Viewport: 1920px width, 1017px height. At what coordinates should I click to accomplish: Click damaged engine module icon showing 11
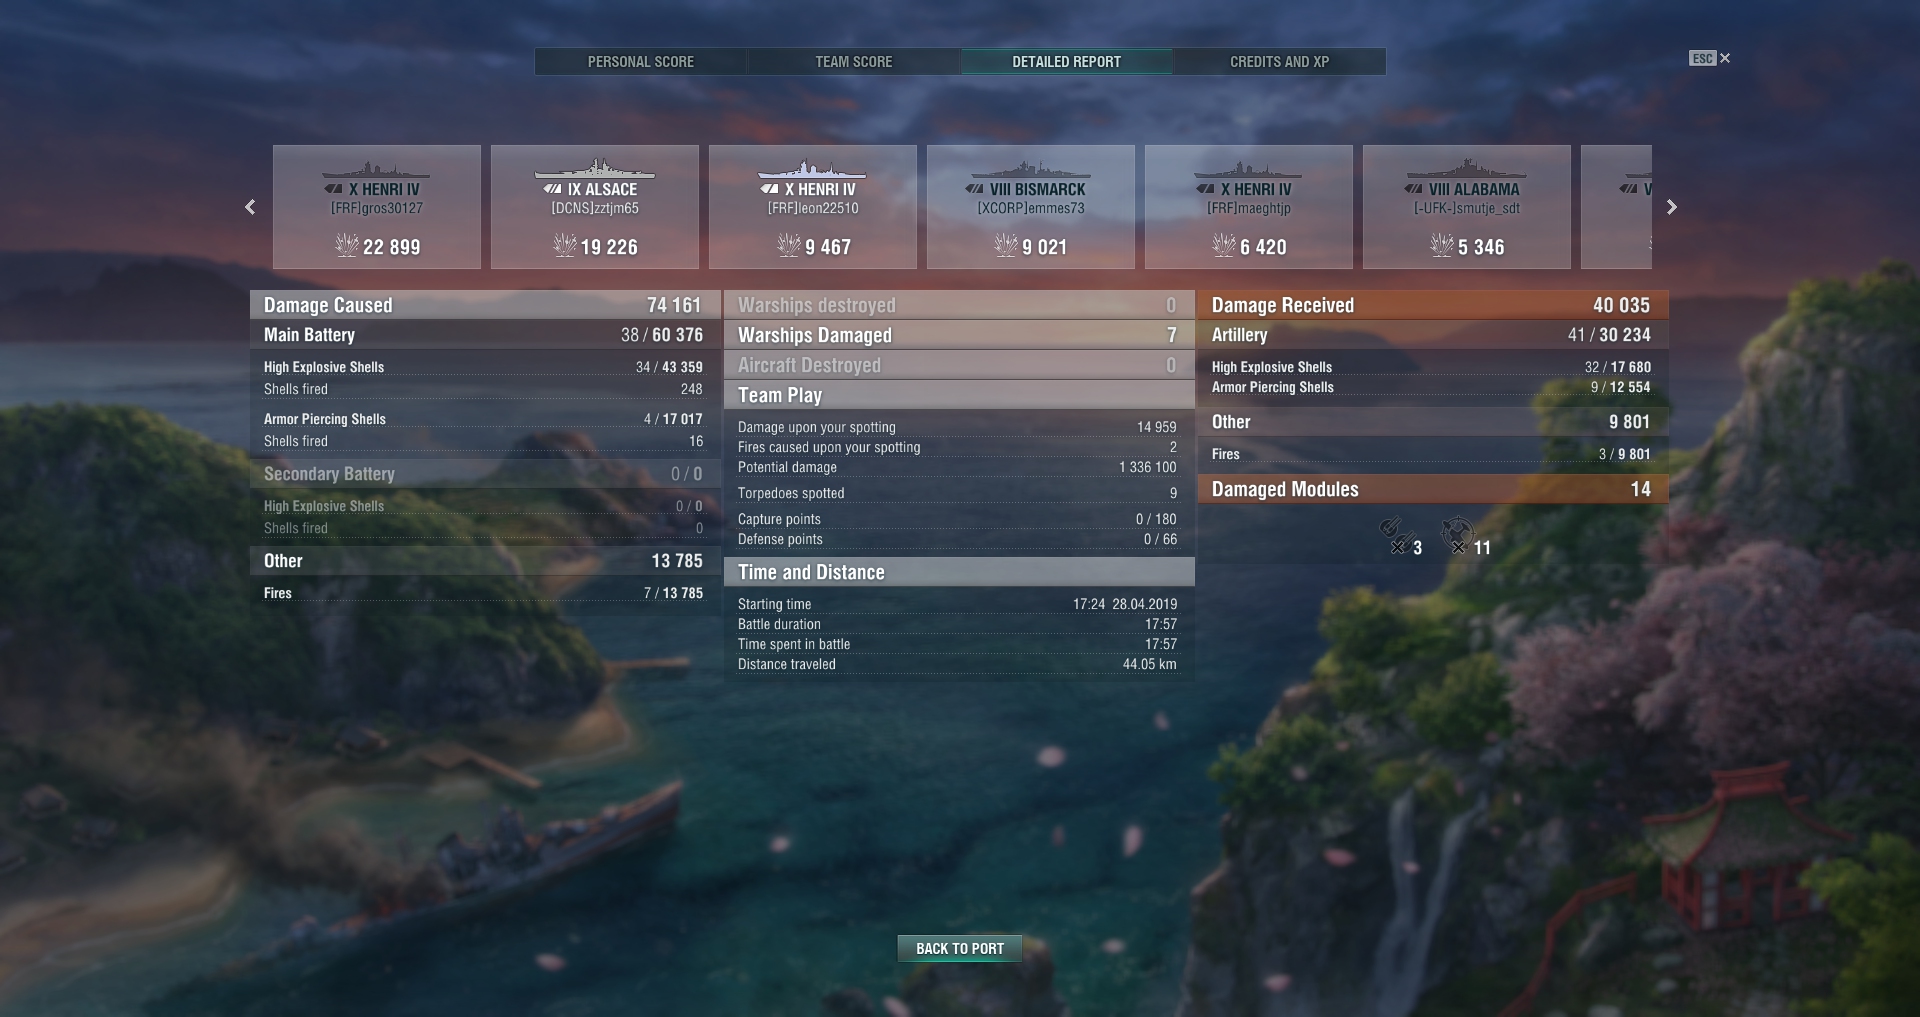[x=1457, y=535]
